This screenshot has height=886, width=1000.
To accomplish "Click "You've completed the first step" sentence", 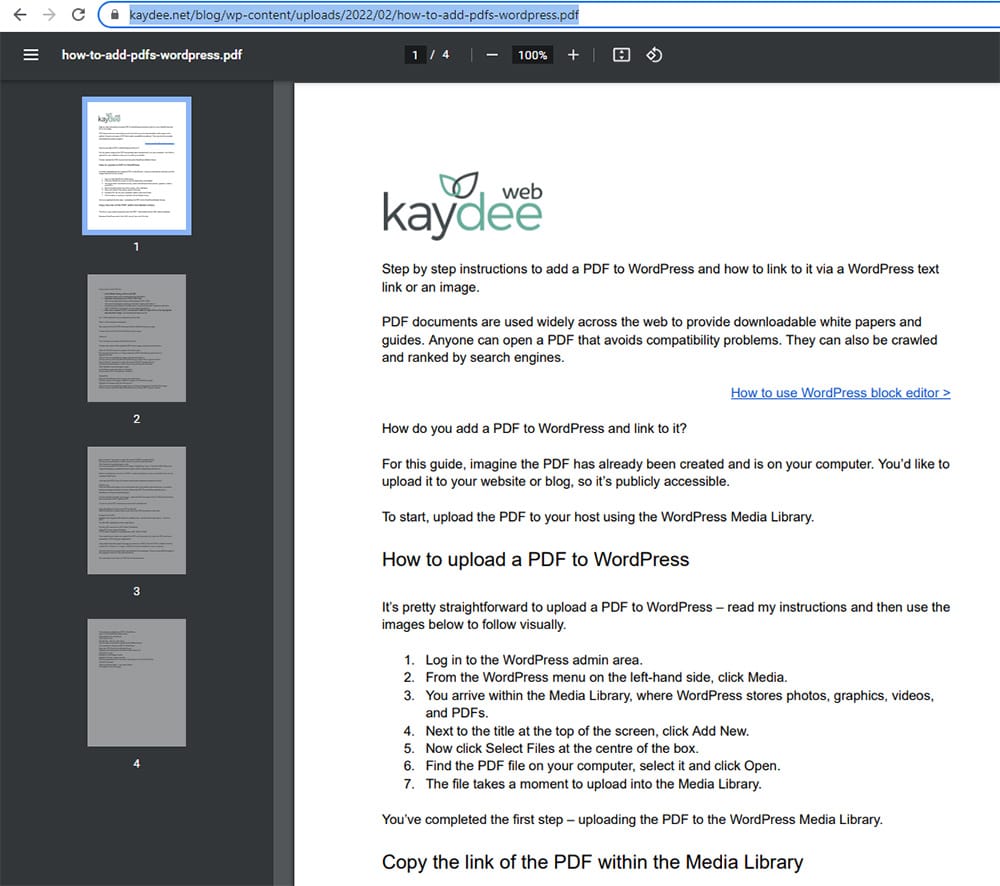I will (x=632, y=820).
